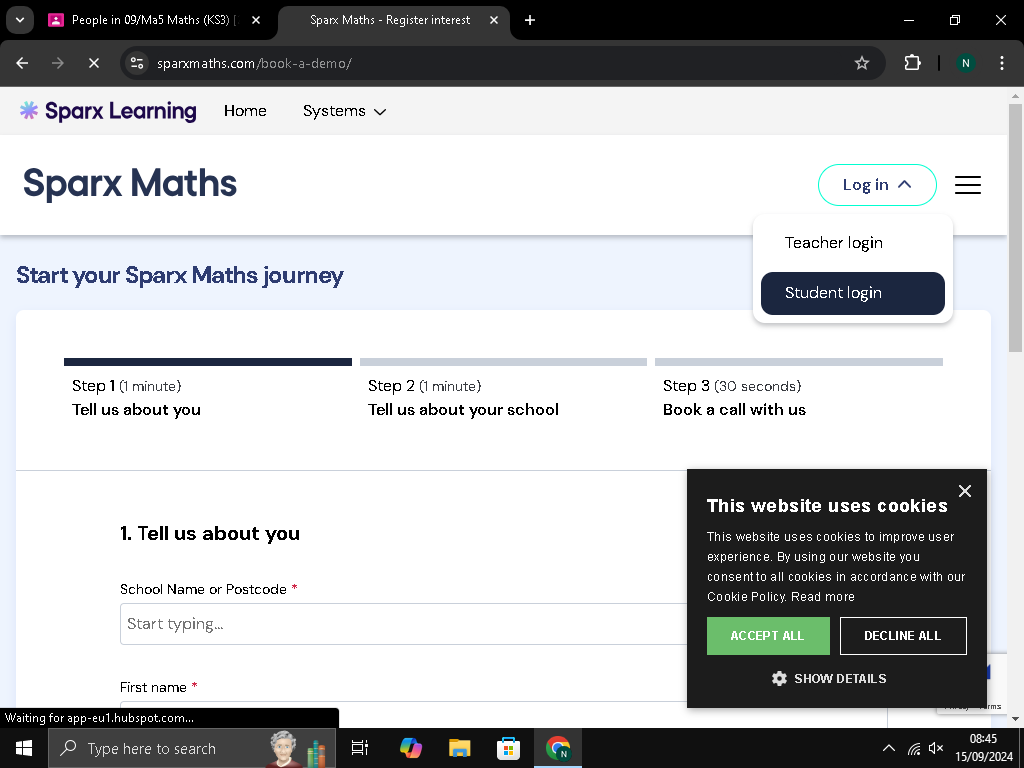Click Accept All cookies button
The height and width of the screenshot is (768, 1024).
tap(768, 636)
